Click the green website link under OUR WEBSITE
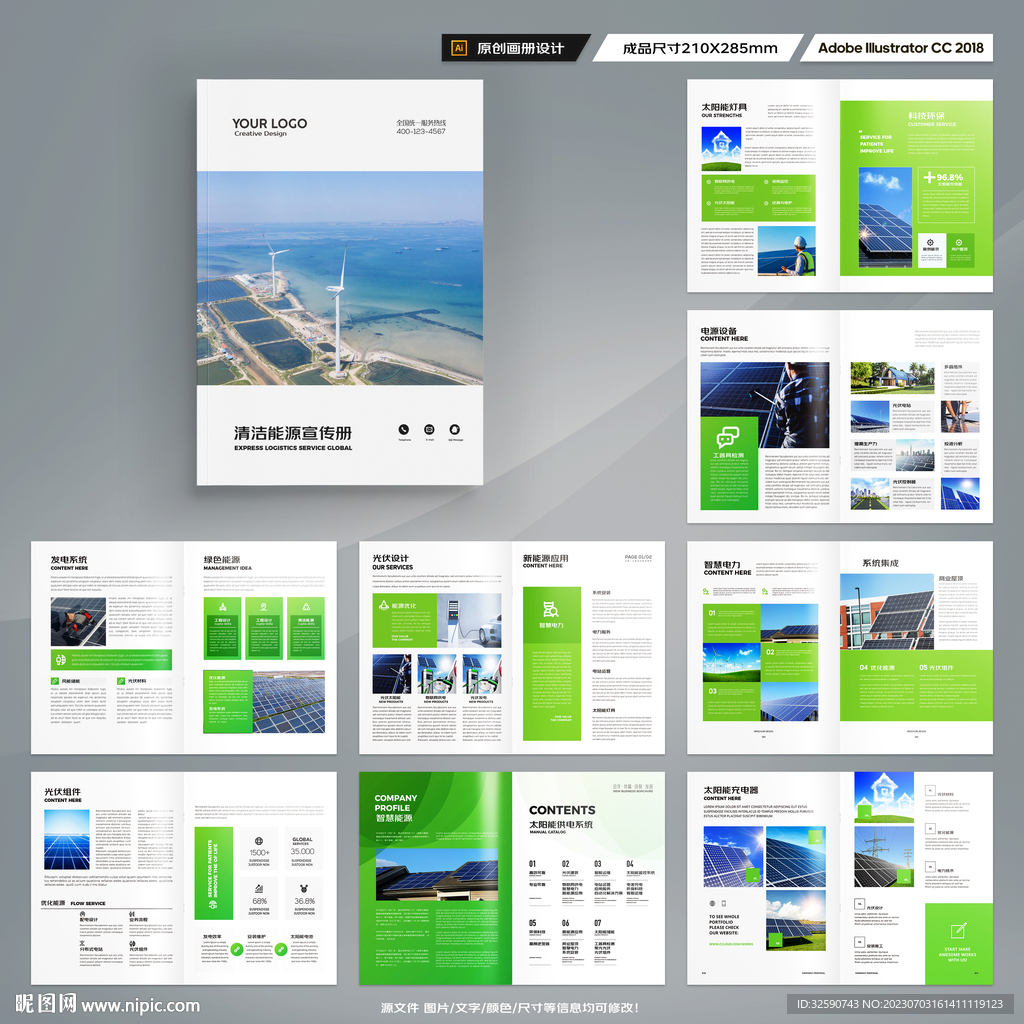This screenshot has width=1024, height=1024. click(731, 944)
